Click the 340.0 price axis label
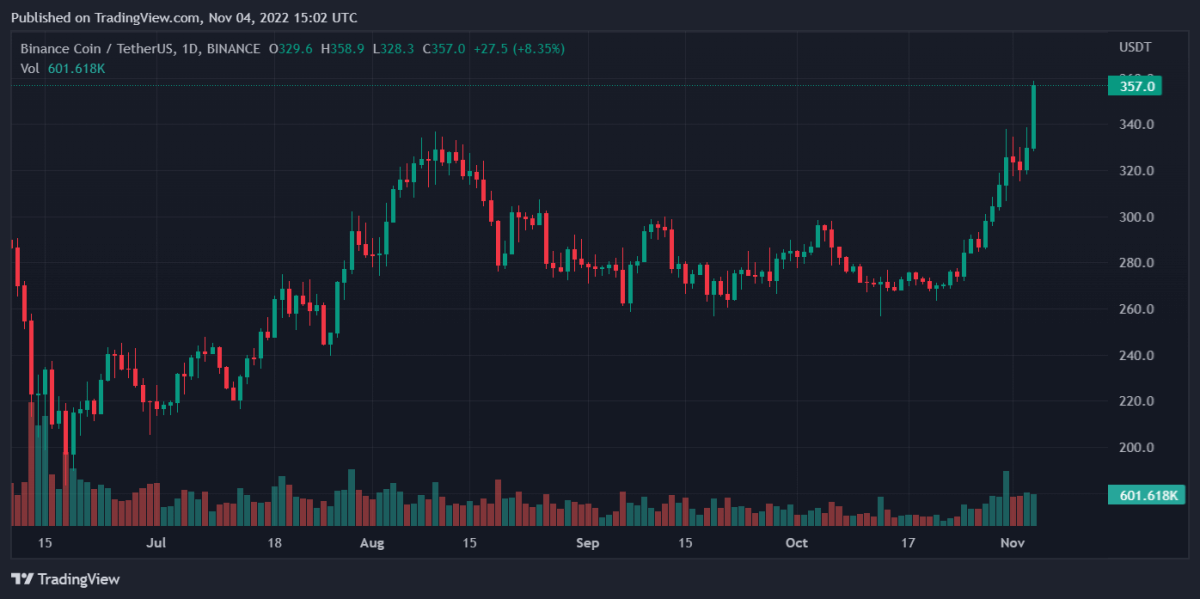Image resolution: width=1200 pixels, height=599 pixels. click(1137, 125)
